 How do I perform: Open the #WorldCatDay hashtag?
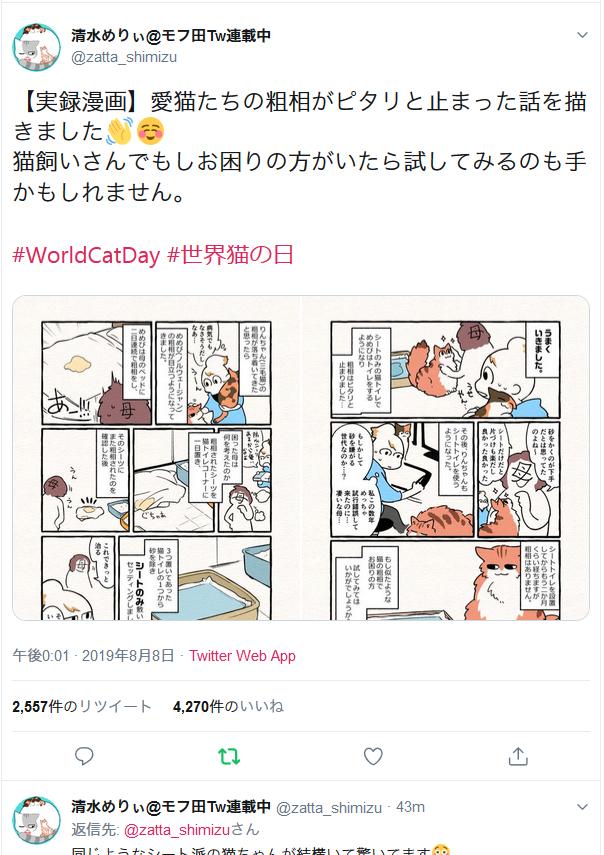pyautogui.click(x=86, y=255)
